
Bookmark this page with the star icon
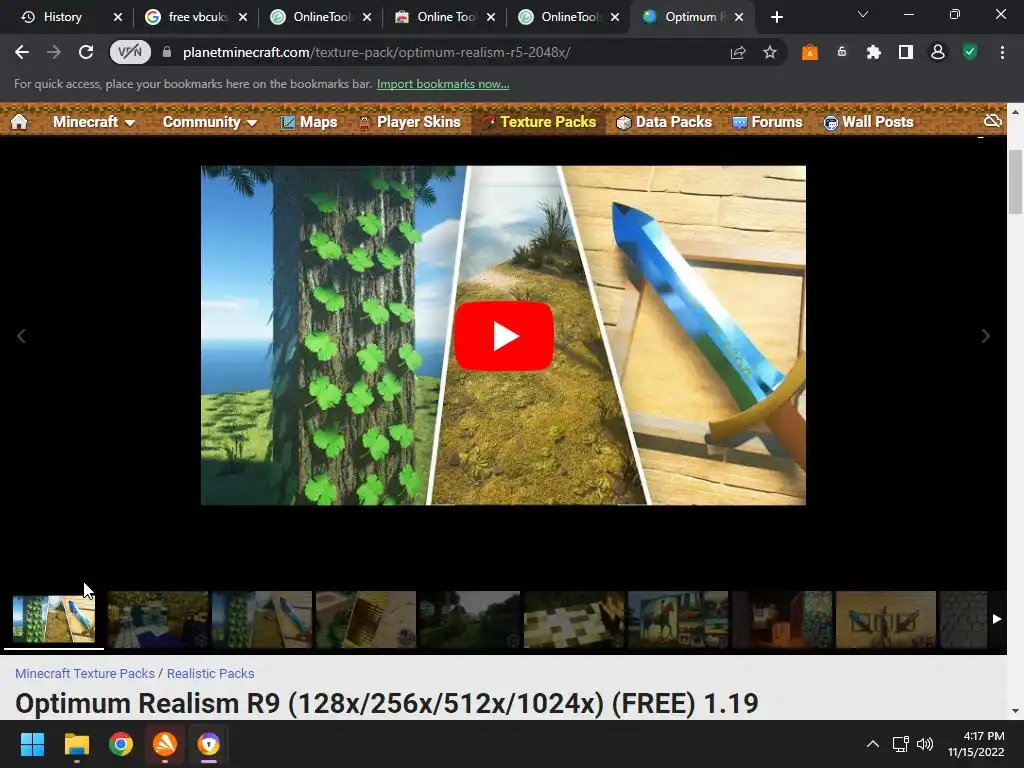770,52
